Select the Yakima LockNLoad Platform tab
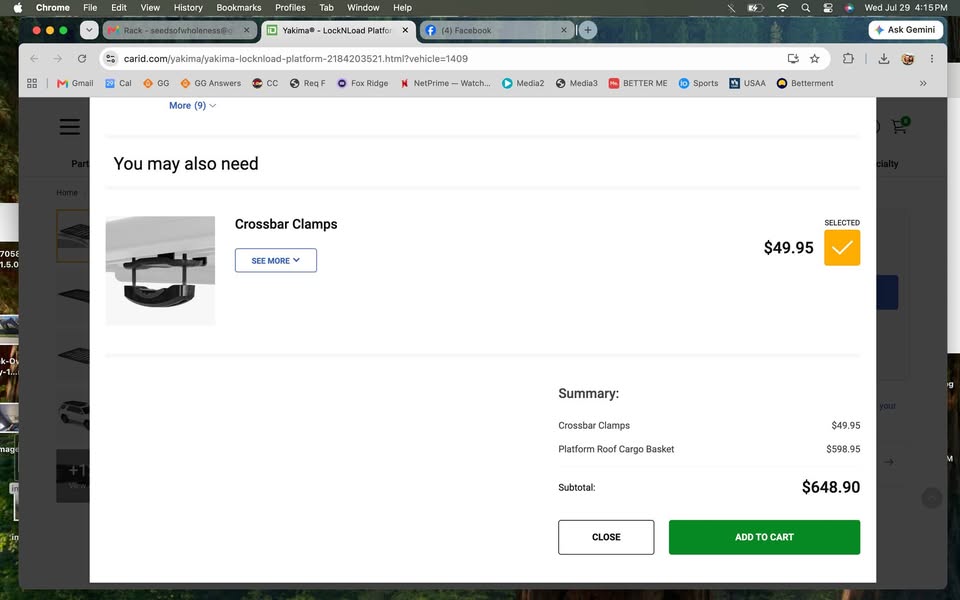Image resolution: width=960 pixels, height=600 pixels. pos(337,30)
